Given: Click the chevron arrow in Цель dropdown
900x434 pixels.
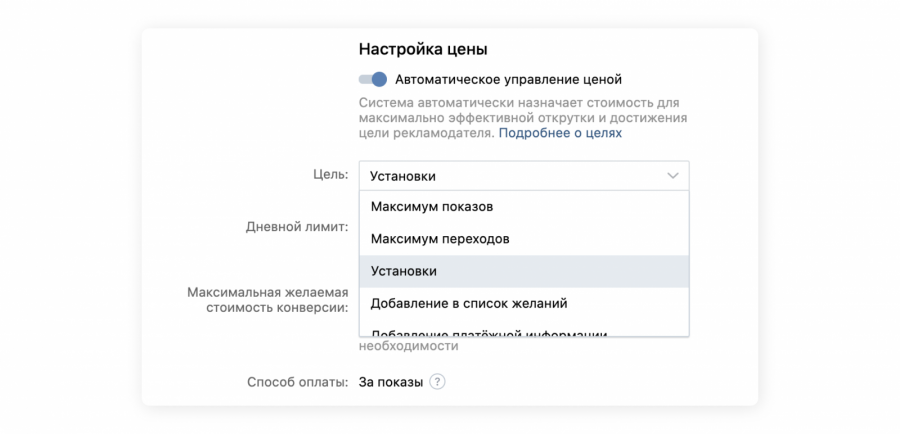Looking at the screenshot, I should pyautogui.click(x=672, y=176).
